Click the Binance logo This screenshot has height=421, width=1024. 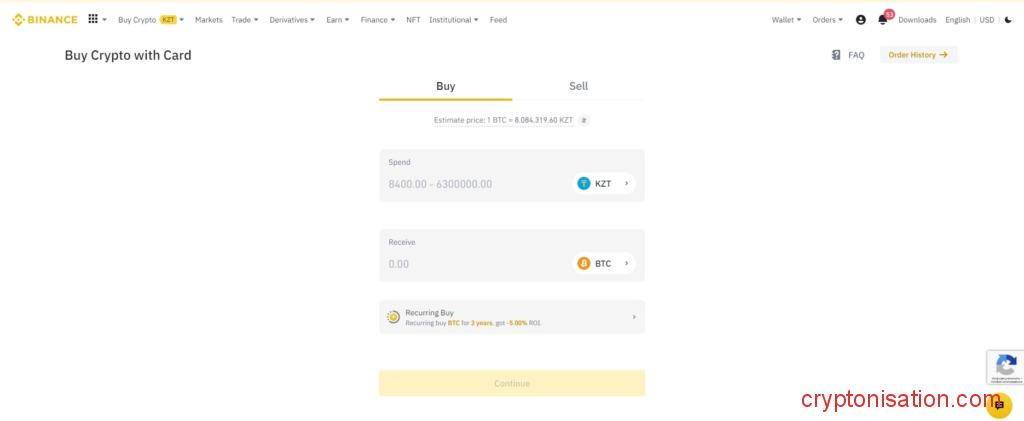[45, 19]
